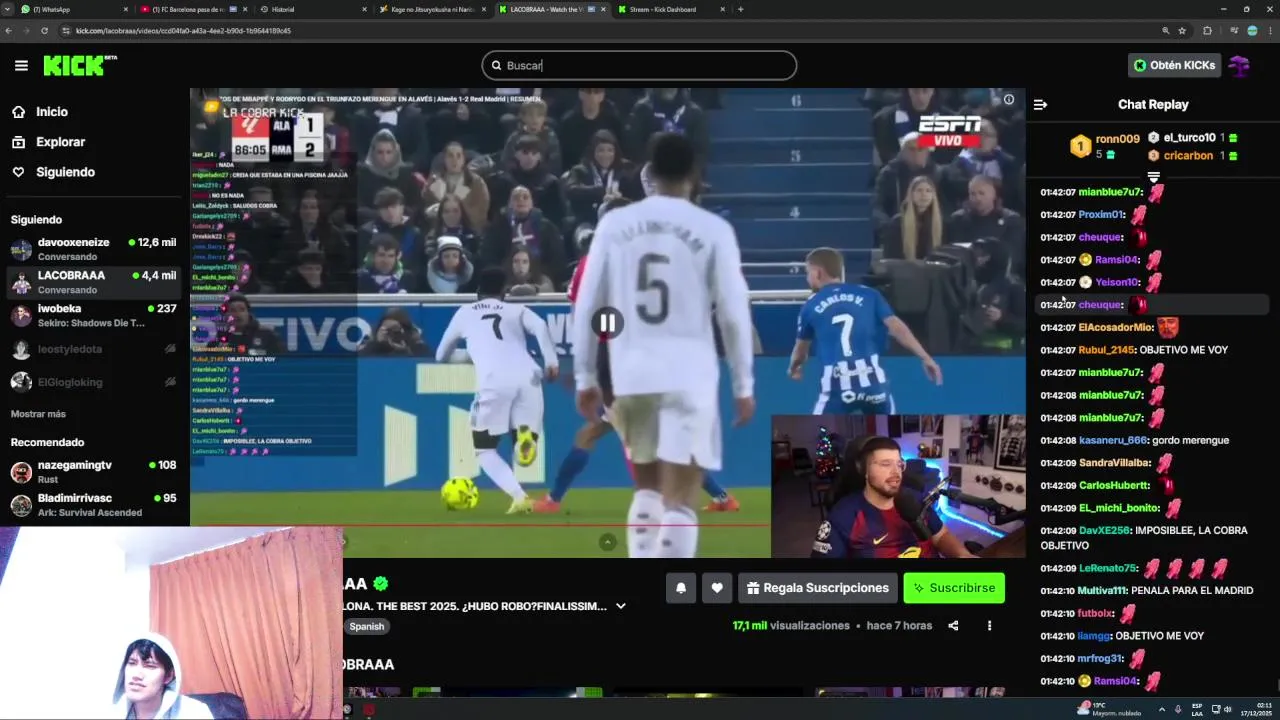Click username DavXE256 in chat
Viewport: 1280px width, 720px height.
click(1104, 531)
